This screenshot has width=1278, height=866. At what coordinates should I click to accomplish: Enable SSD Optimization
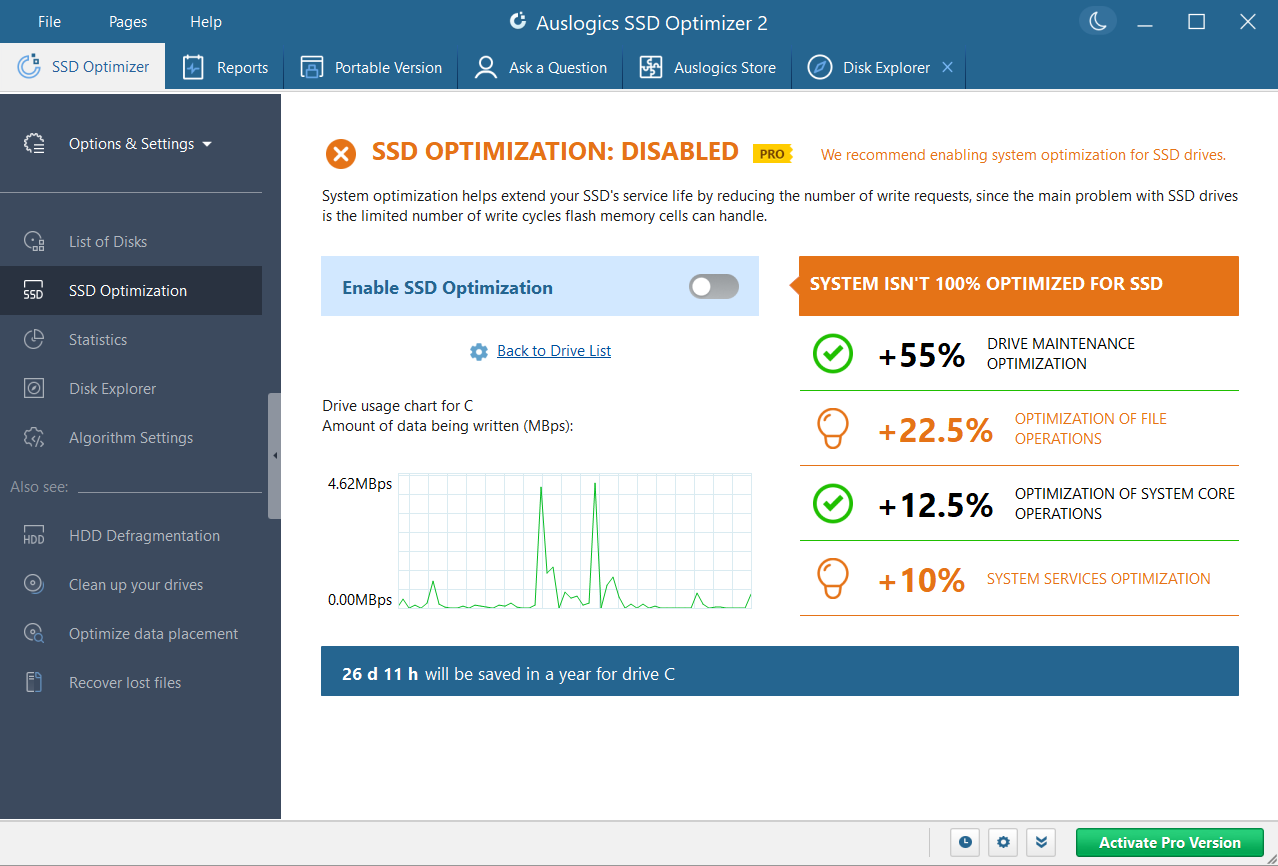pyautogui.click(x=713, y=286)
